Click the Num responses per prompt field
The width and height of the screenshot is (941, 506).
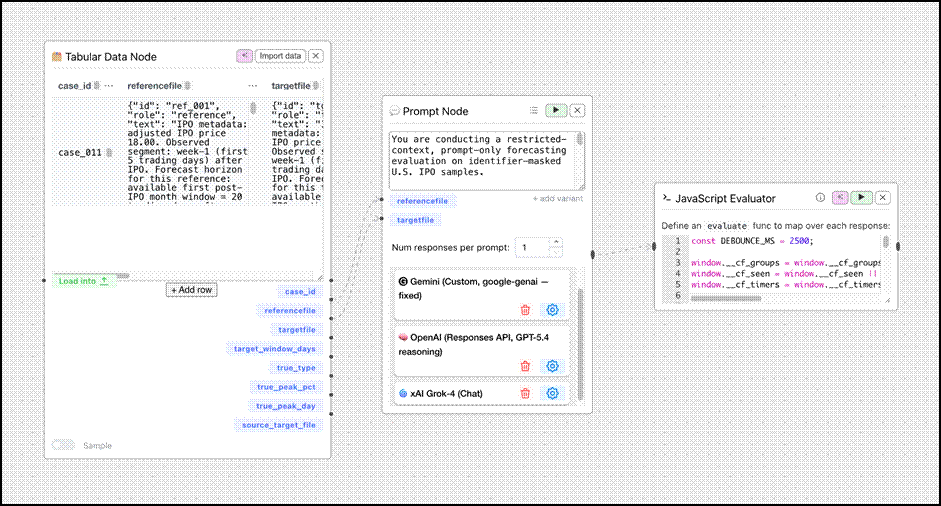pos(532,247)
